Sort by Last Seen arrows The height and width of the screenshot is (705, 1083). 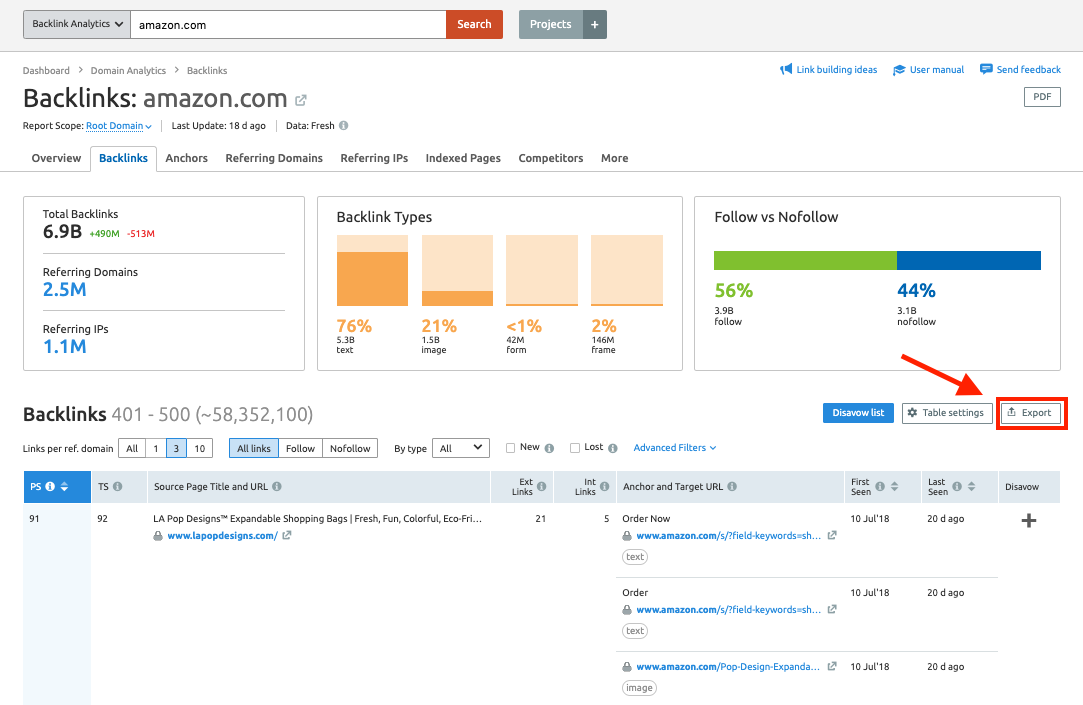point(971,487)
